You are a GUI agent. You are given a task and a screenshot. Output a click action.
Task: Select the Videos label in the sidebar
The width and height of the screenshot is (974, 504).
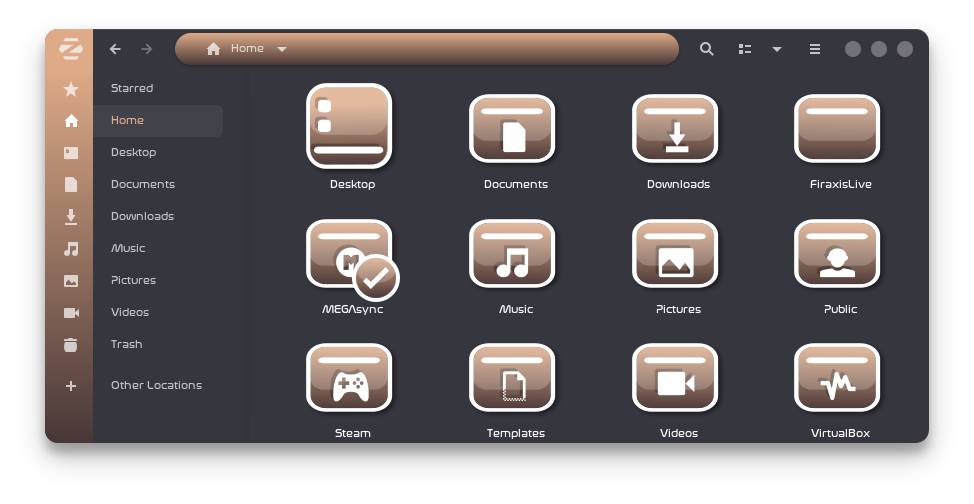point(130,312)
